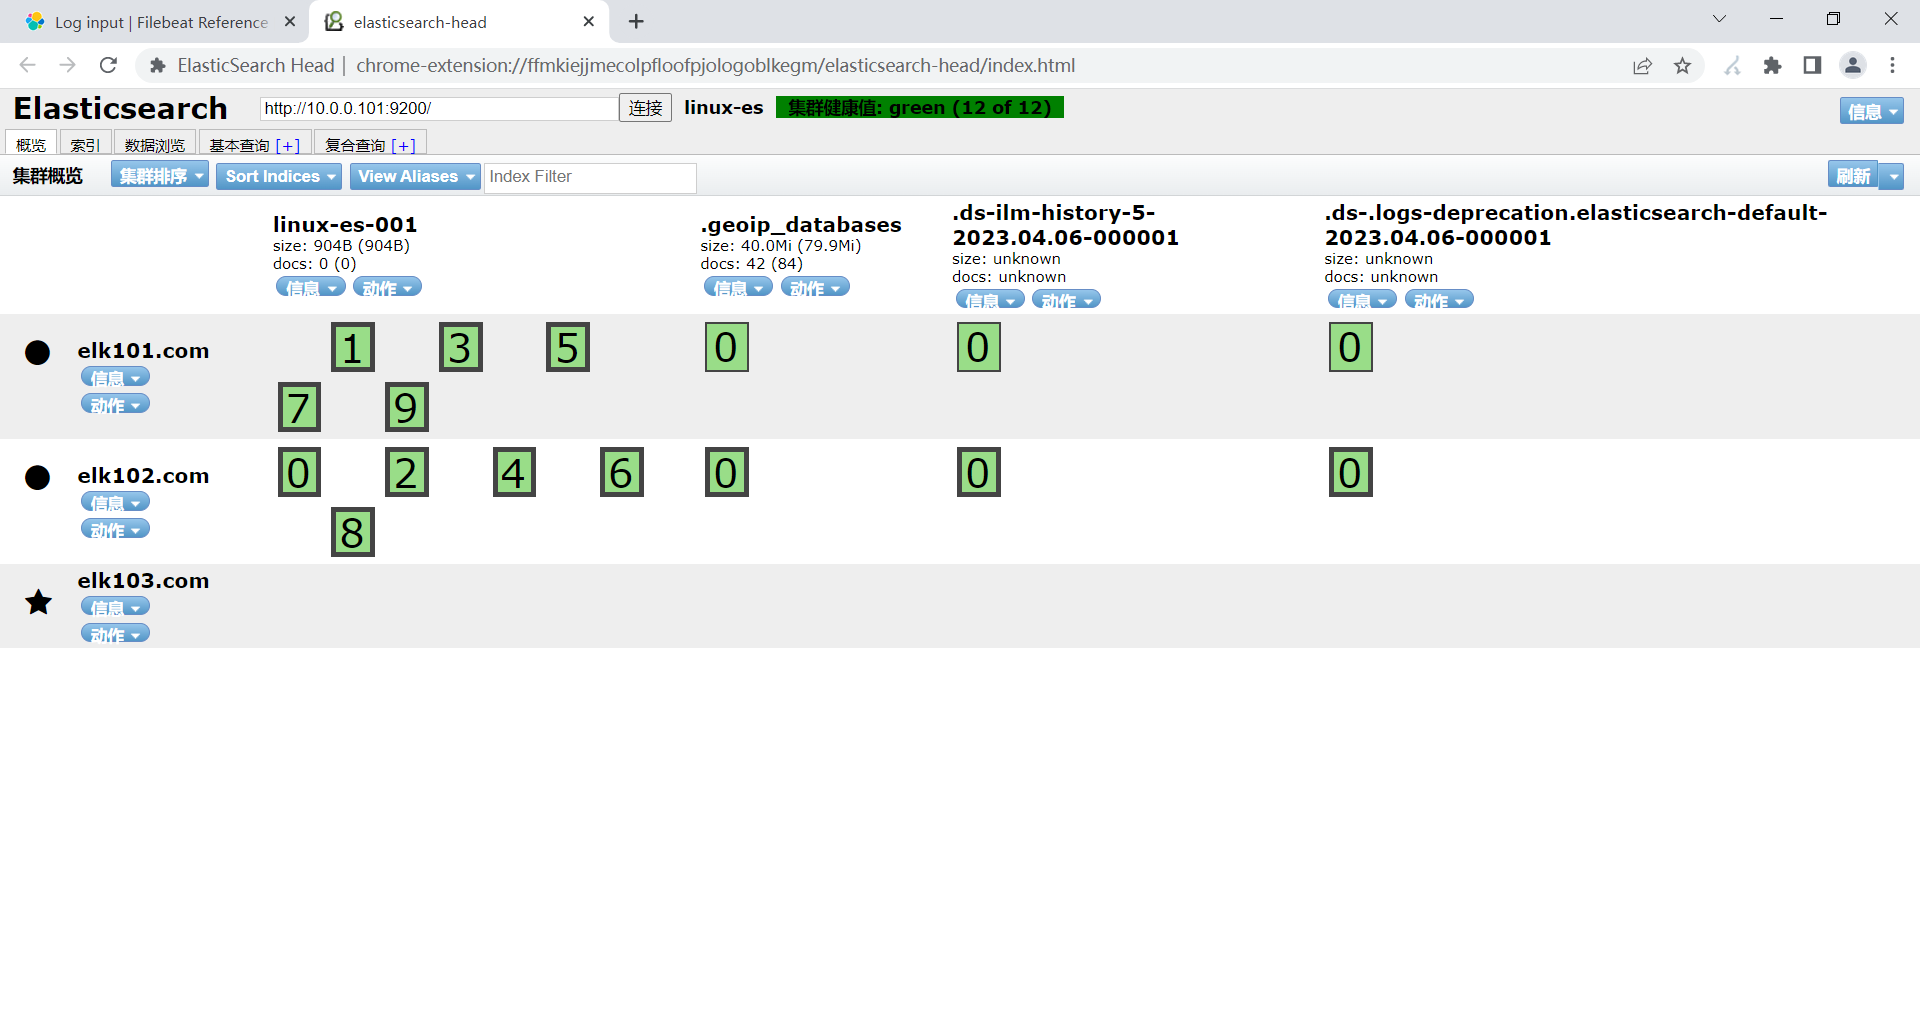Open the 动作 dropdown for .geoip_databases
The height and width of the screenshot is (1030, 1920).
point(815,287)
